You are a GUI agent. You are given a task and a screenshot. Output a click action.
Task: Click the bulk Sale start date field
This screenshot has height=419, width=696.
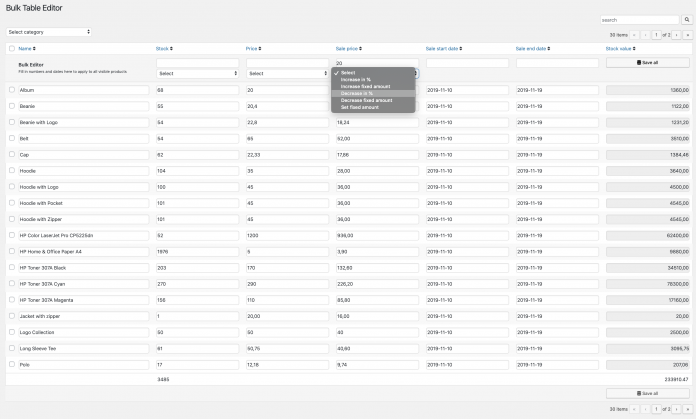point(467,63)
